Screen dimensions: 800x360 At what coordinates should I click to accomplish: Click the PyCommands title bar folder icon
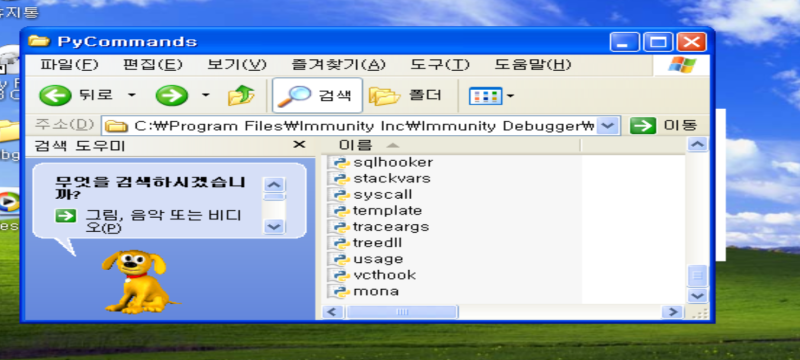(39, 41)
